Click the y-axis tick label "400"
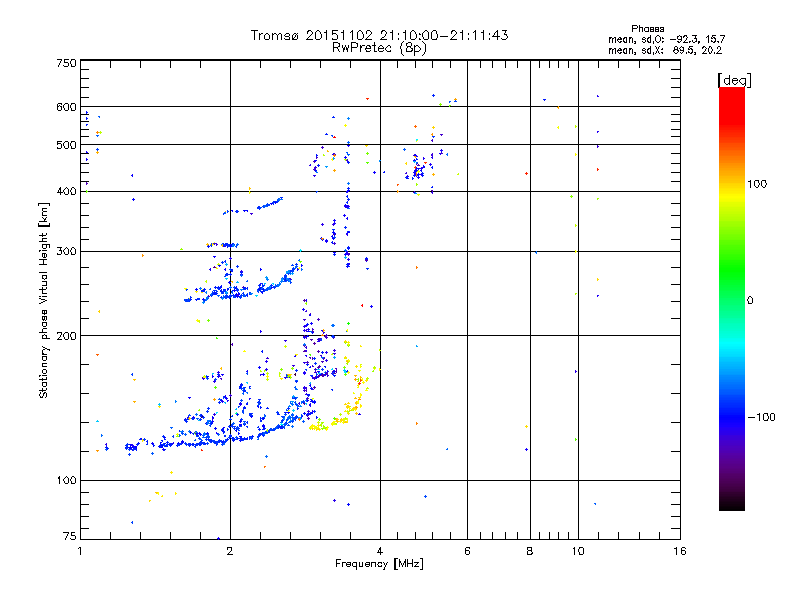 (66, 191)
